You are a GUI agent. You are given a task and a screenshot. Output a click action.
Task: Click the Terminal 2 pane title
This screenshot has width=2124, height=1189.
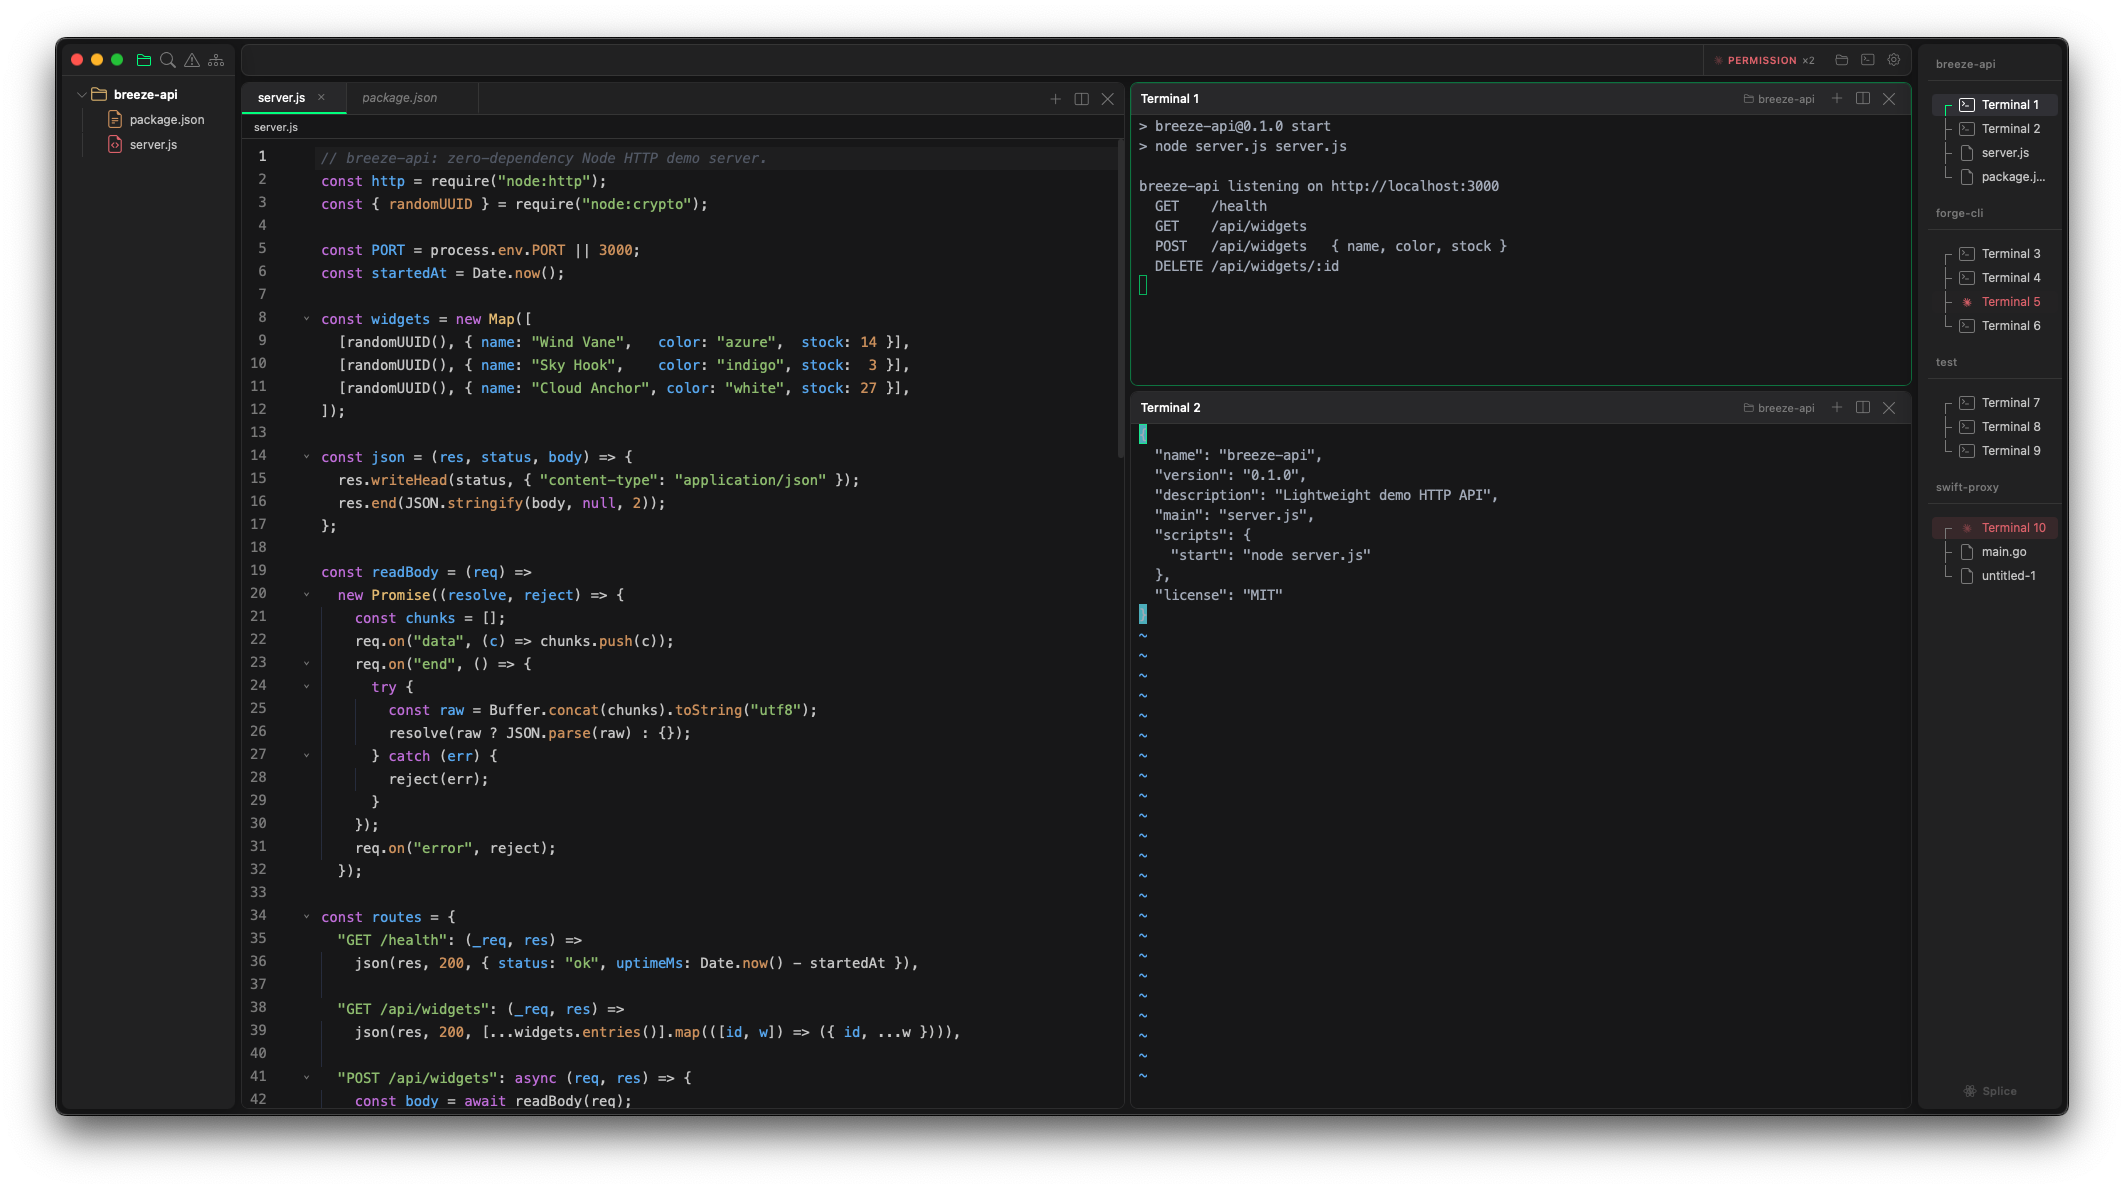click(x=1170, y=408)
